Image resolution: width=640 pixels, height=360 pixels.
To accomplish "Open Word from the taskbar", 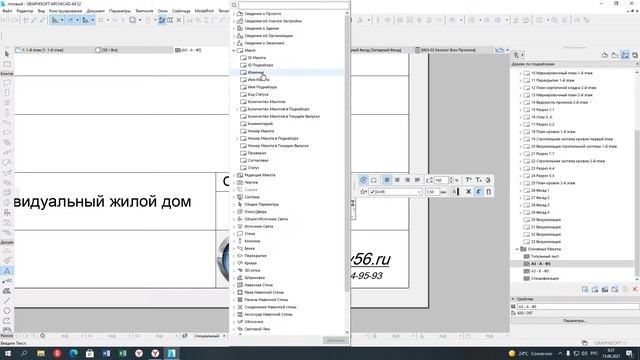I will pos(106,353).
